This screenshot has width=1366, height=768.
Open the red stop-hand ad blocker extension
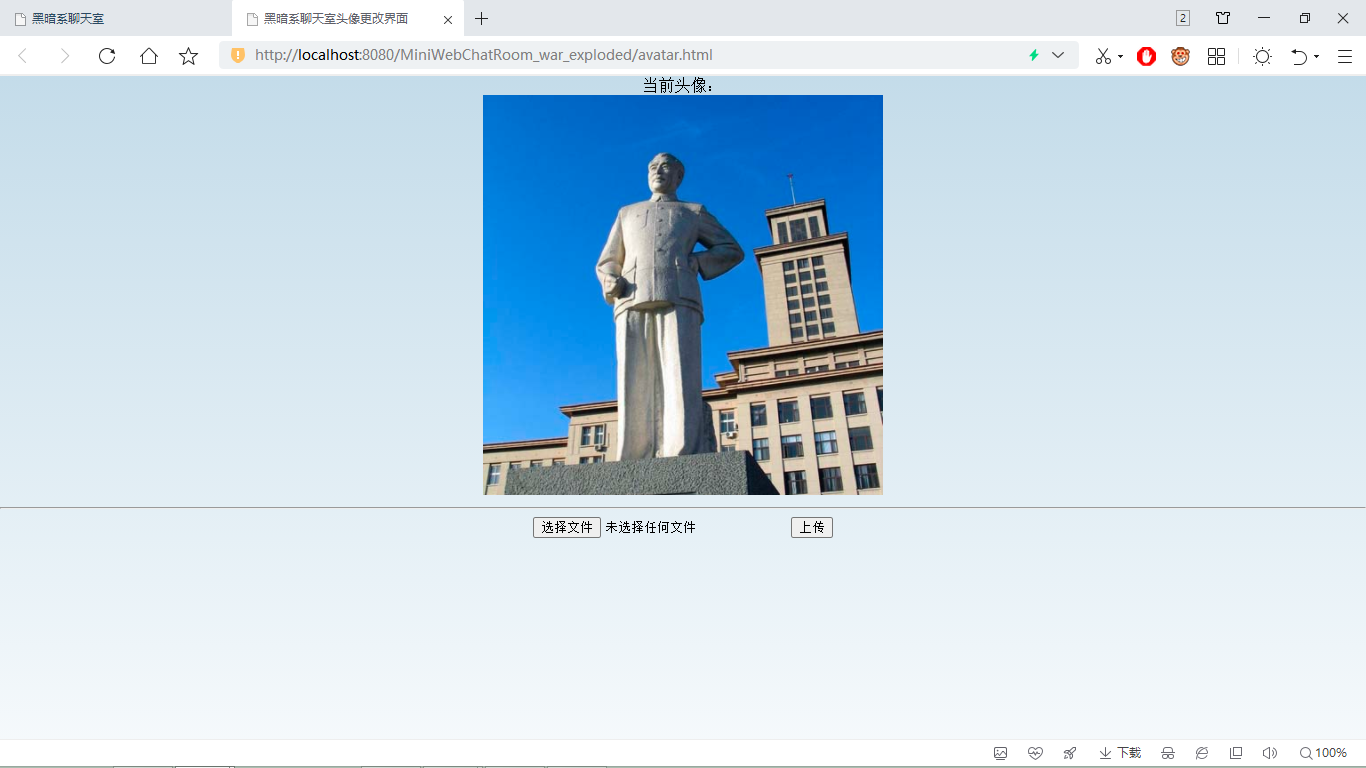click(1146, 56)
